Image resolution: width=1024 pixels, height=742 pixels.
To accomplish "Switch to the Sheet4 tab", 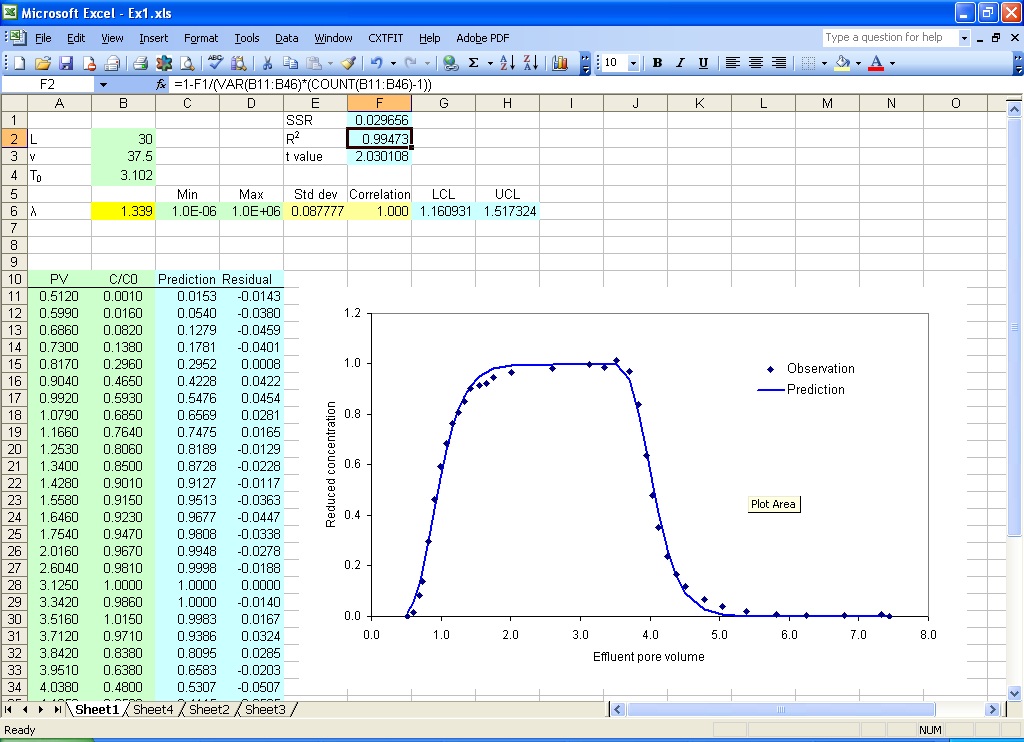I will (x=153, y=709).
